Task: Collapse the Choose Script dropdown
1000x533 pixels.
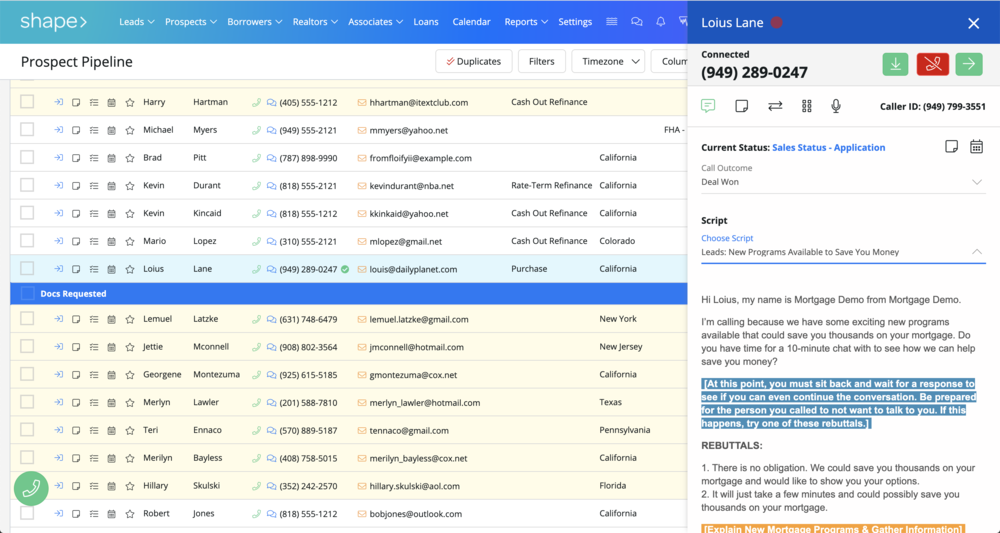Action: tap(842, 252)
